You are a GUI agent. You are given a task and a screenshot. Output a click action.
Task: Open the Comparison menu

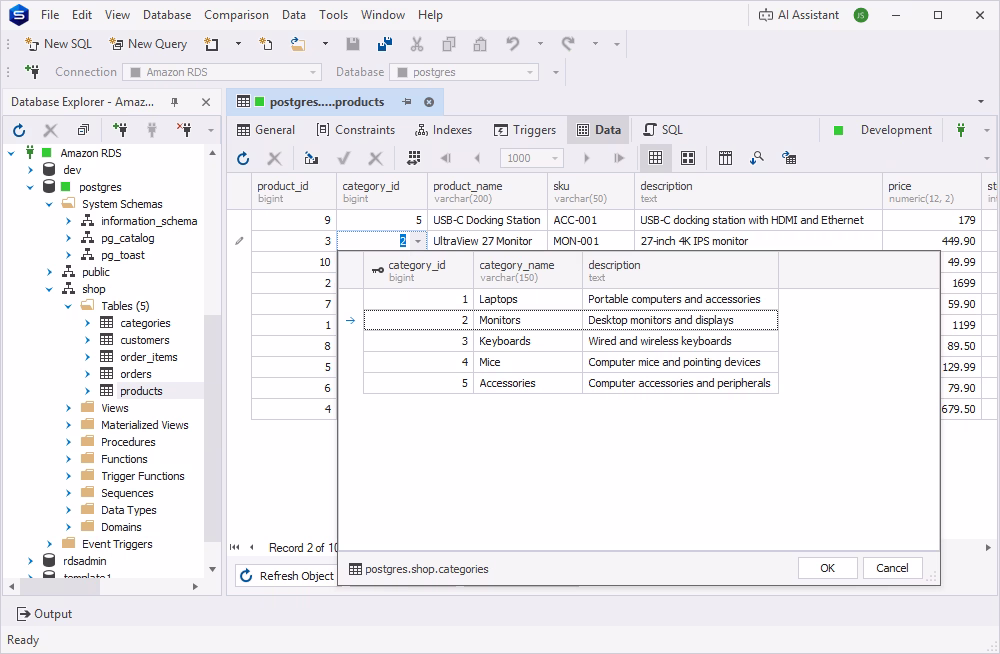click(x=236, y=15)
